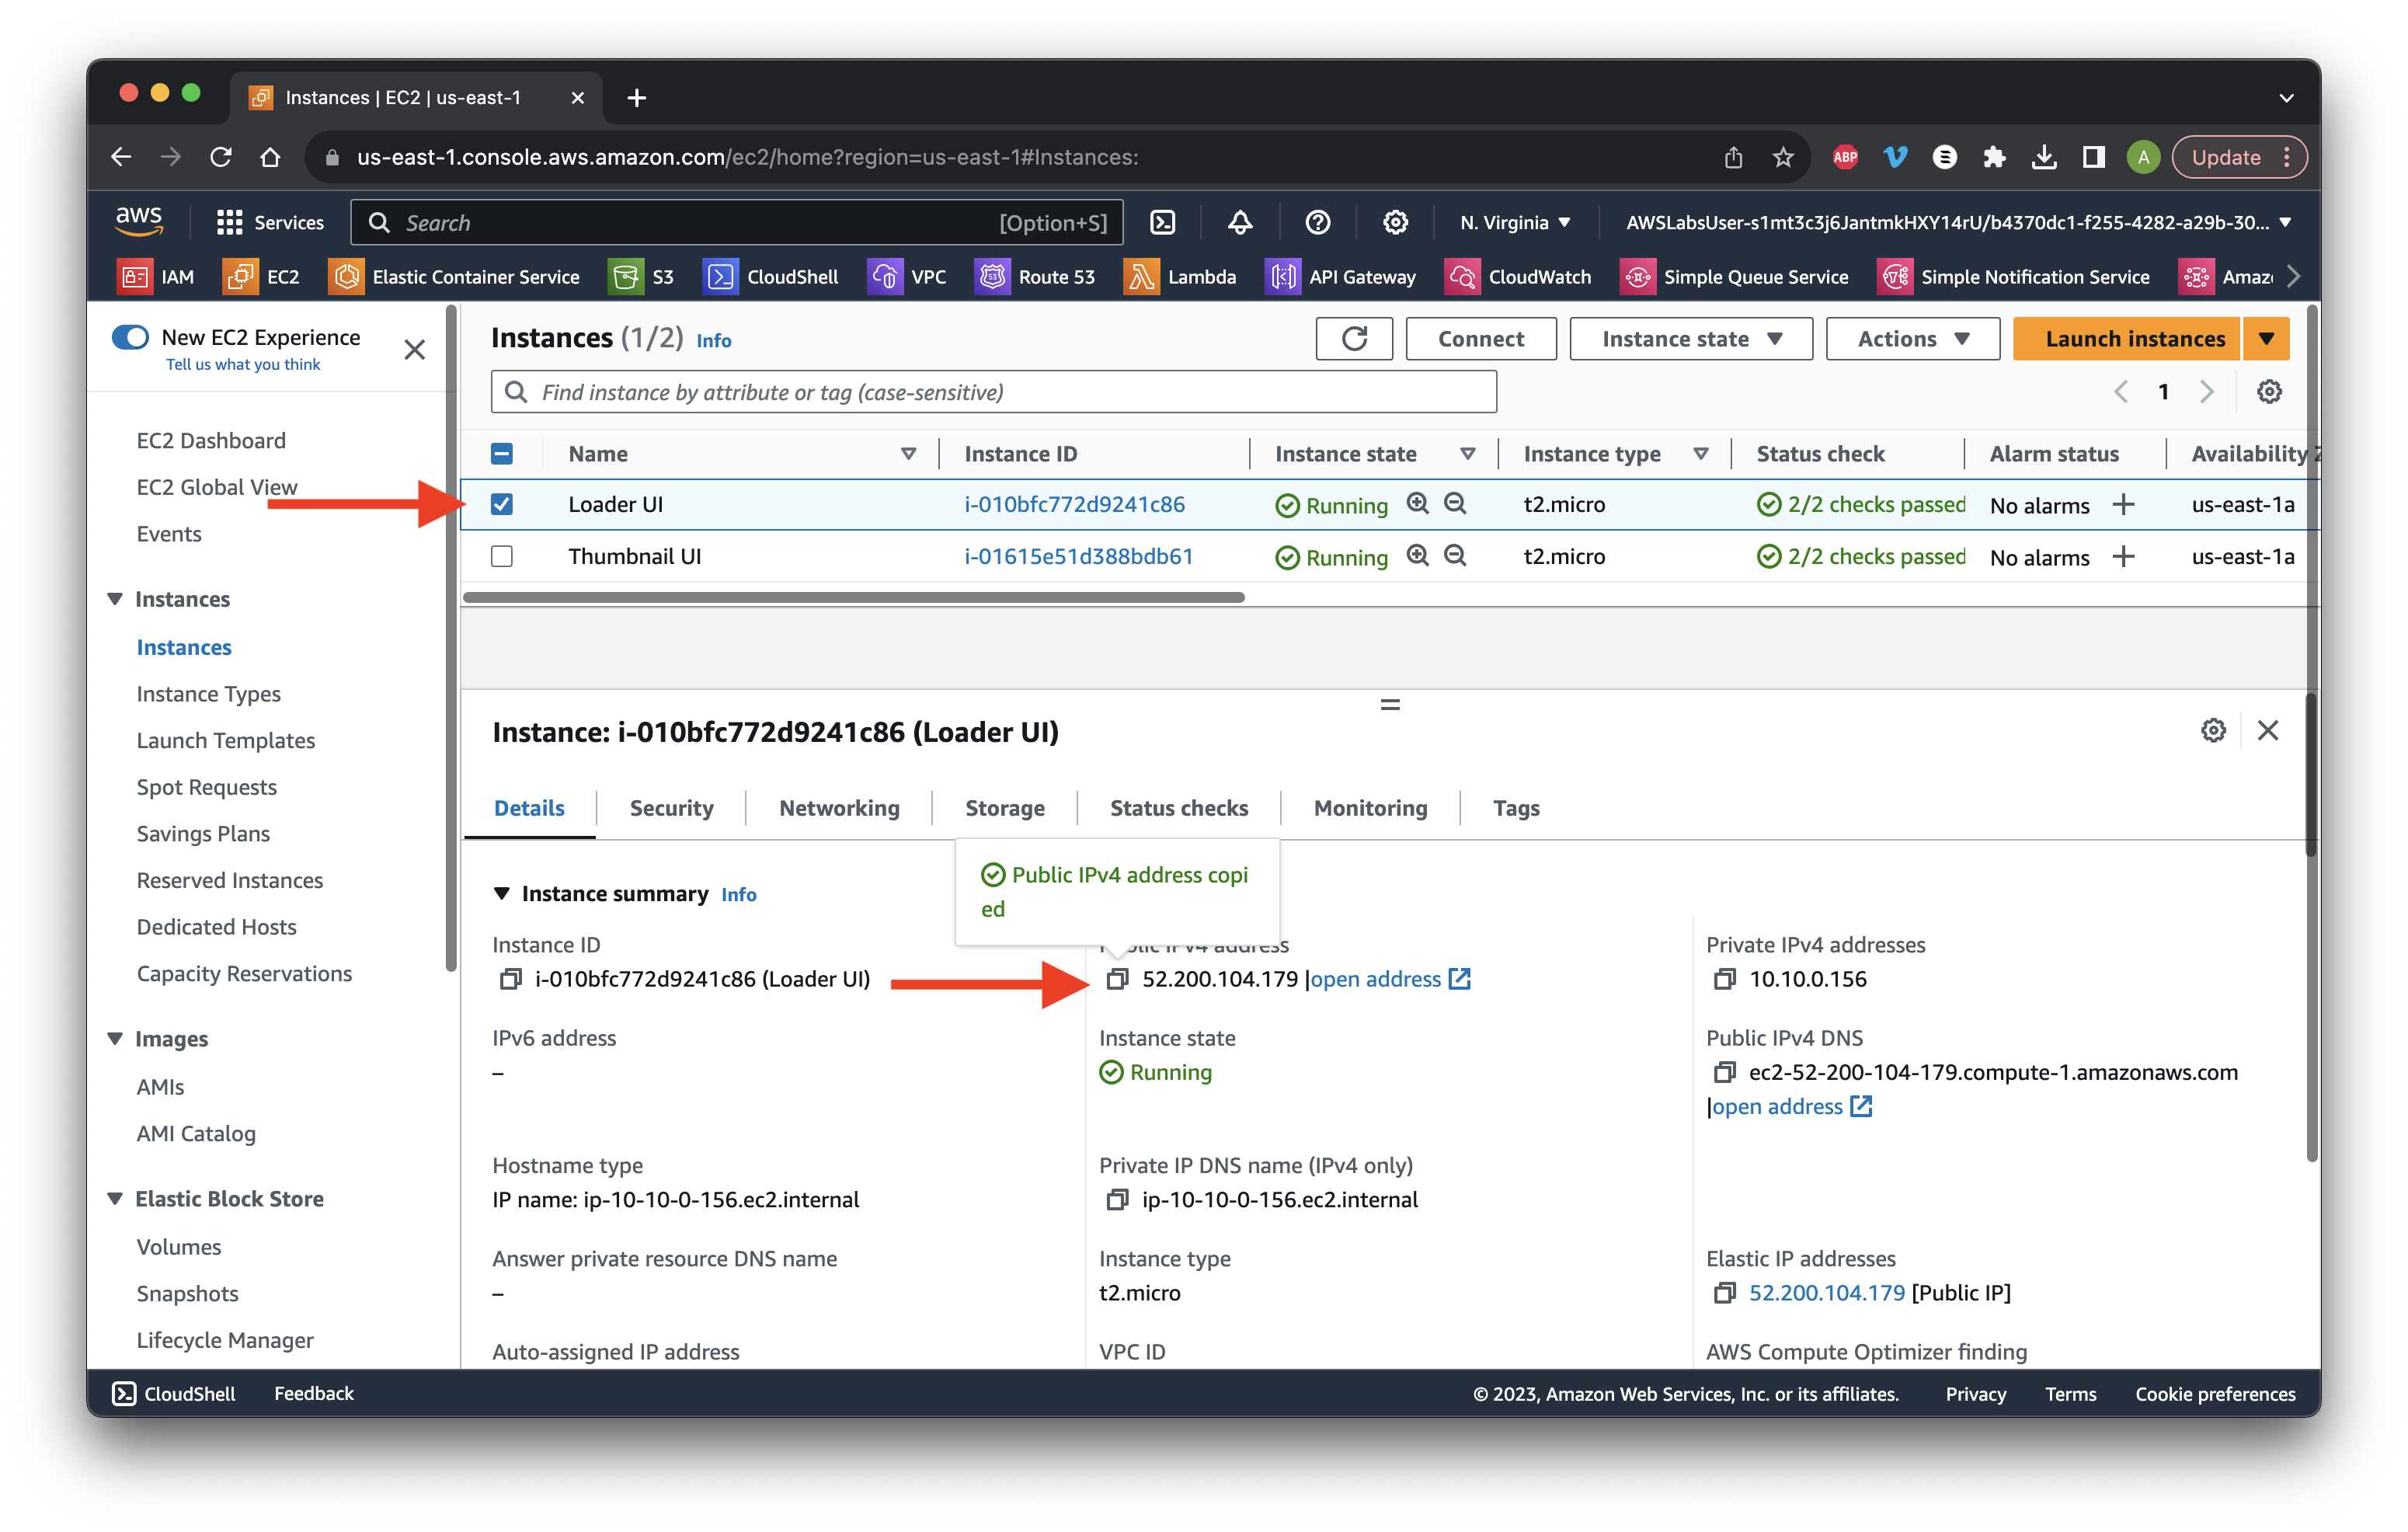Zoom in on Thumbnail UI instance state
Image resolution: width=2408 pixels, height=1532 pixels.
pyautogui.click(x=1417, y=555)
